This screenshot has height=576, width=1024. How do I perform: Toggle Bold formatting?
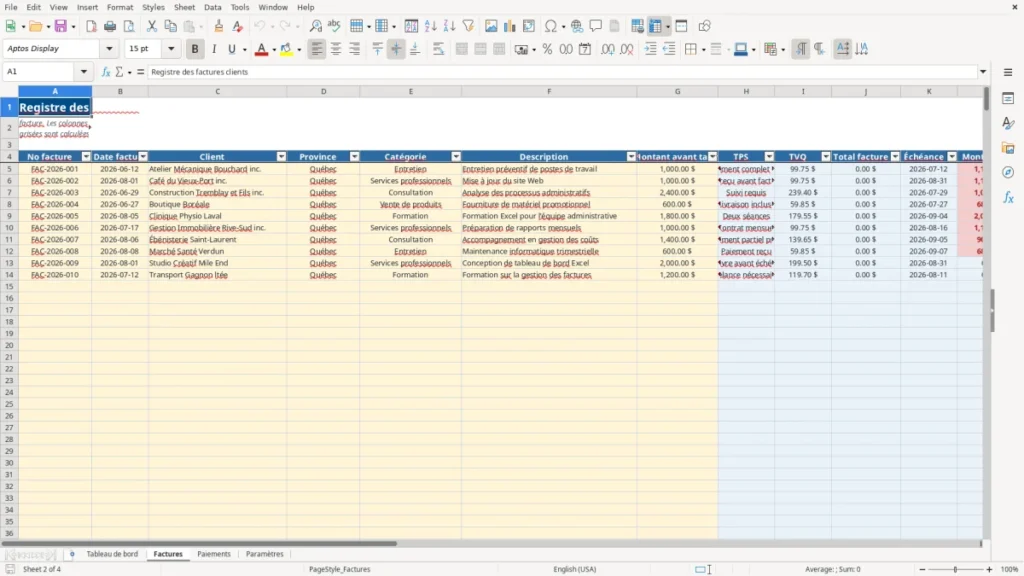[x=195, y=49]
